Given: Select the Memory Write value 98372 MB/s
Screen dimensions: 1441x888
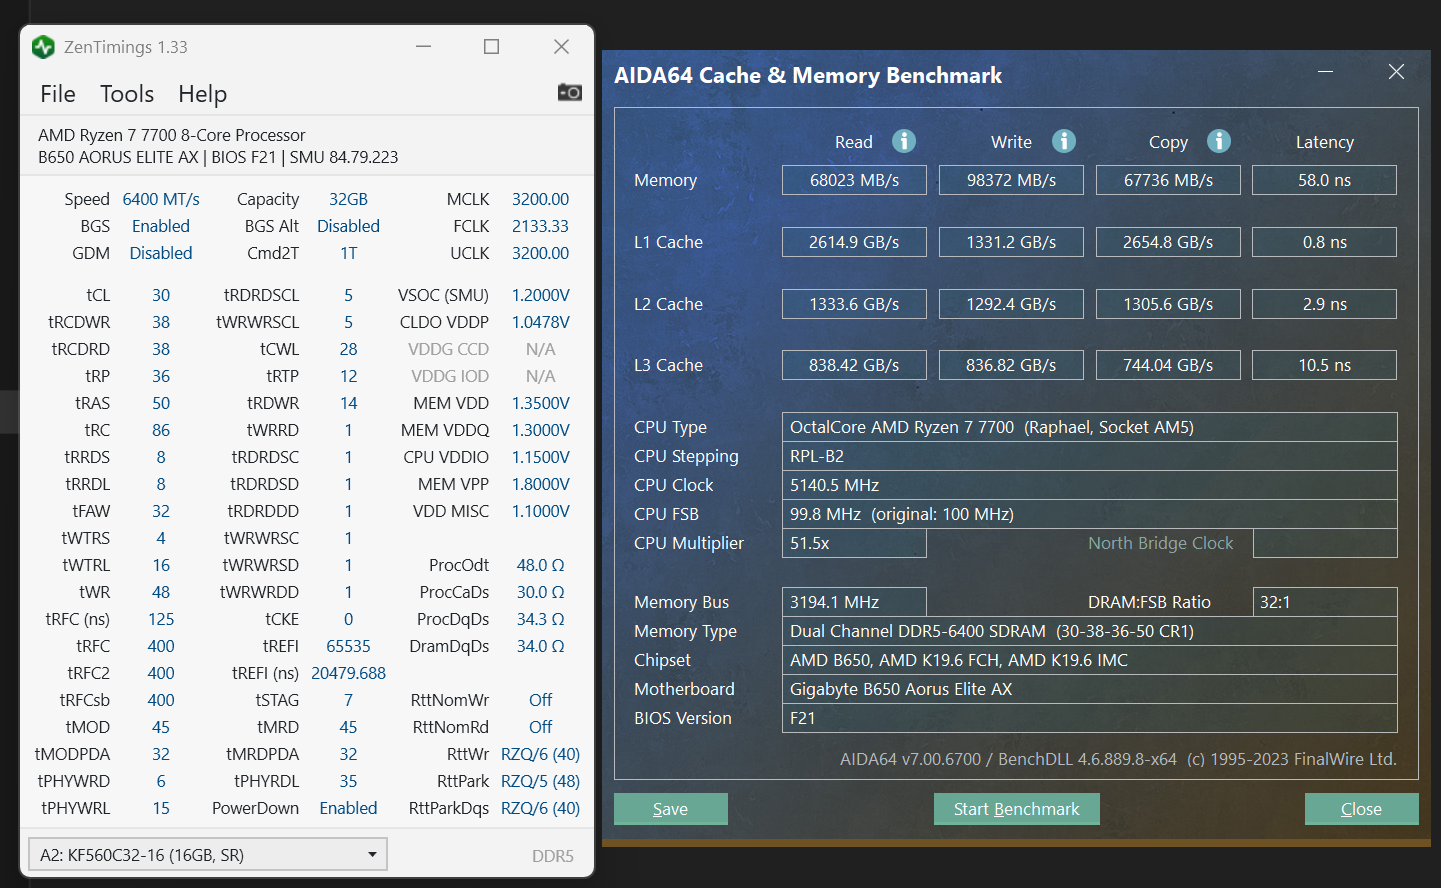Looking at the screenshot, I should point(1011,180).
